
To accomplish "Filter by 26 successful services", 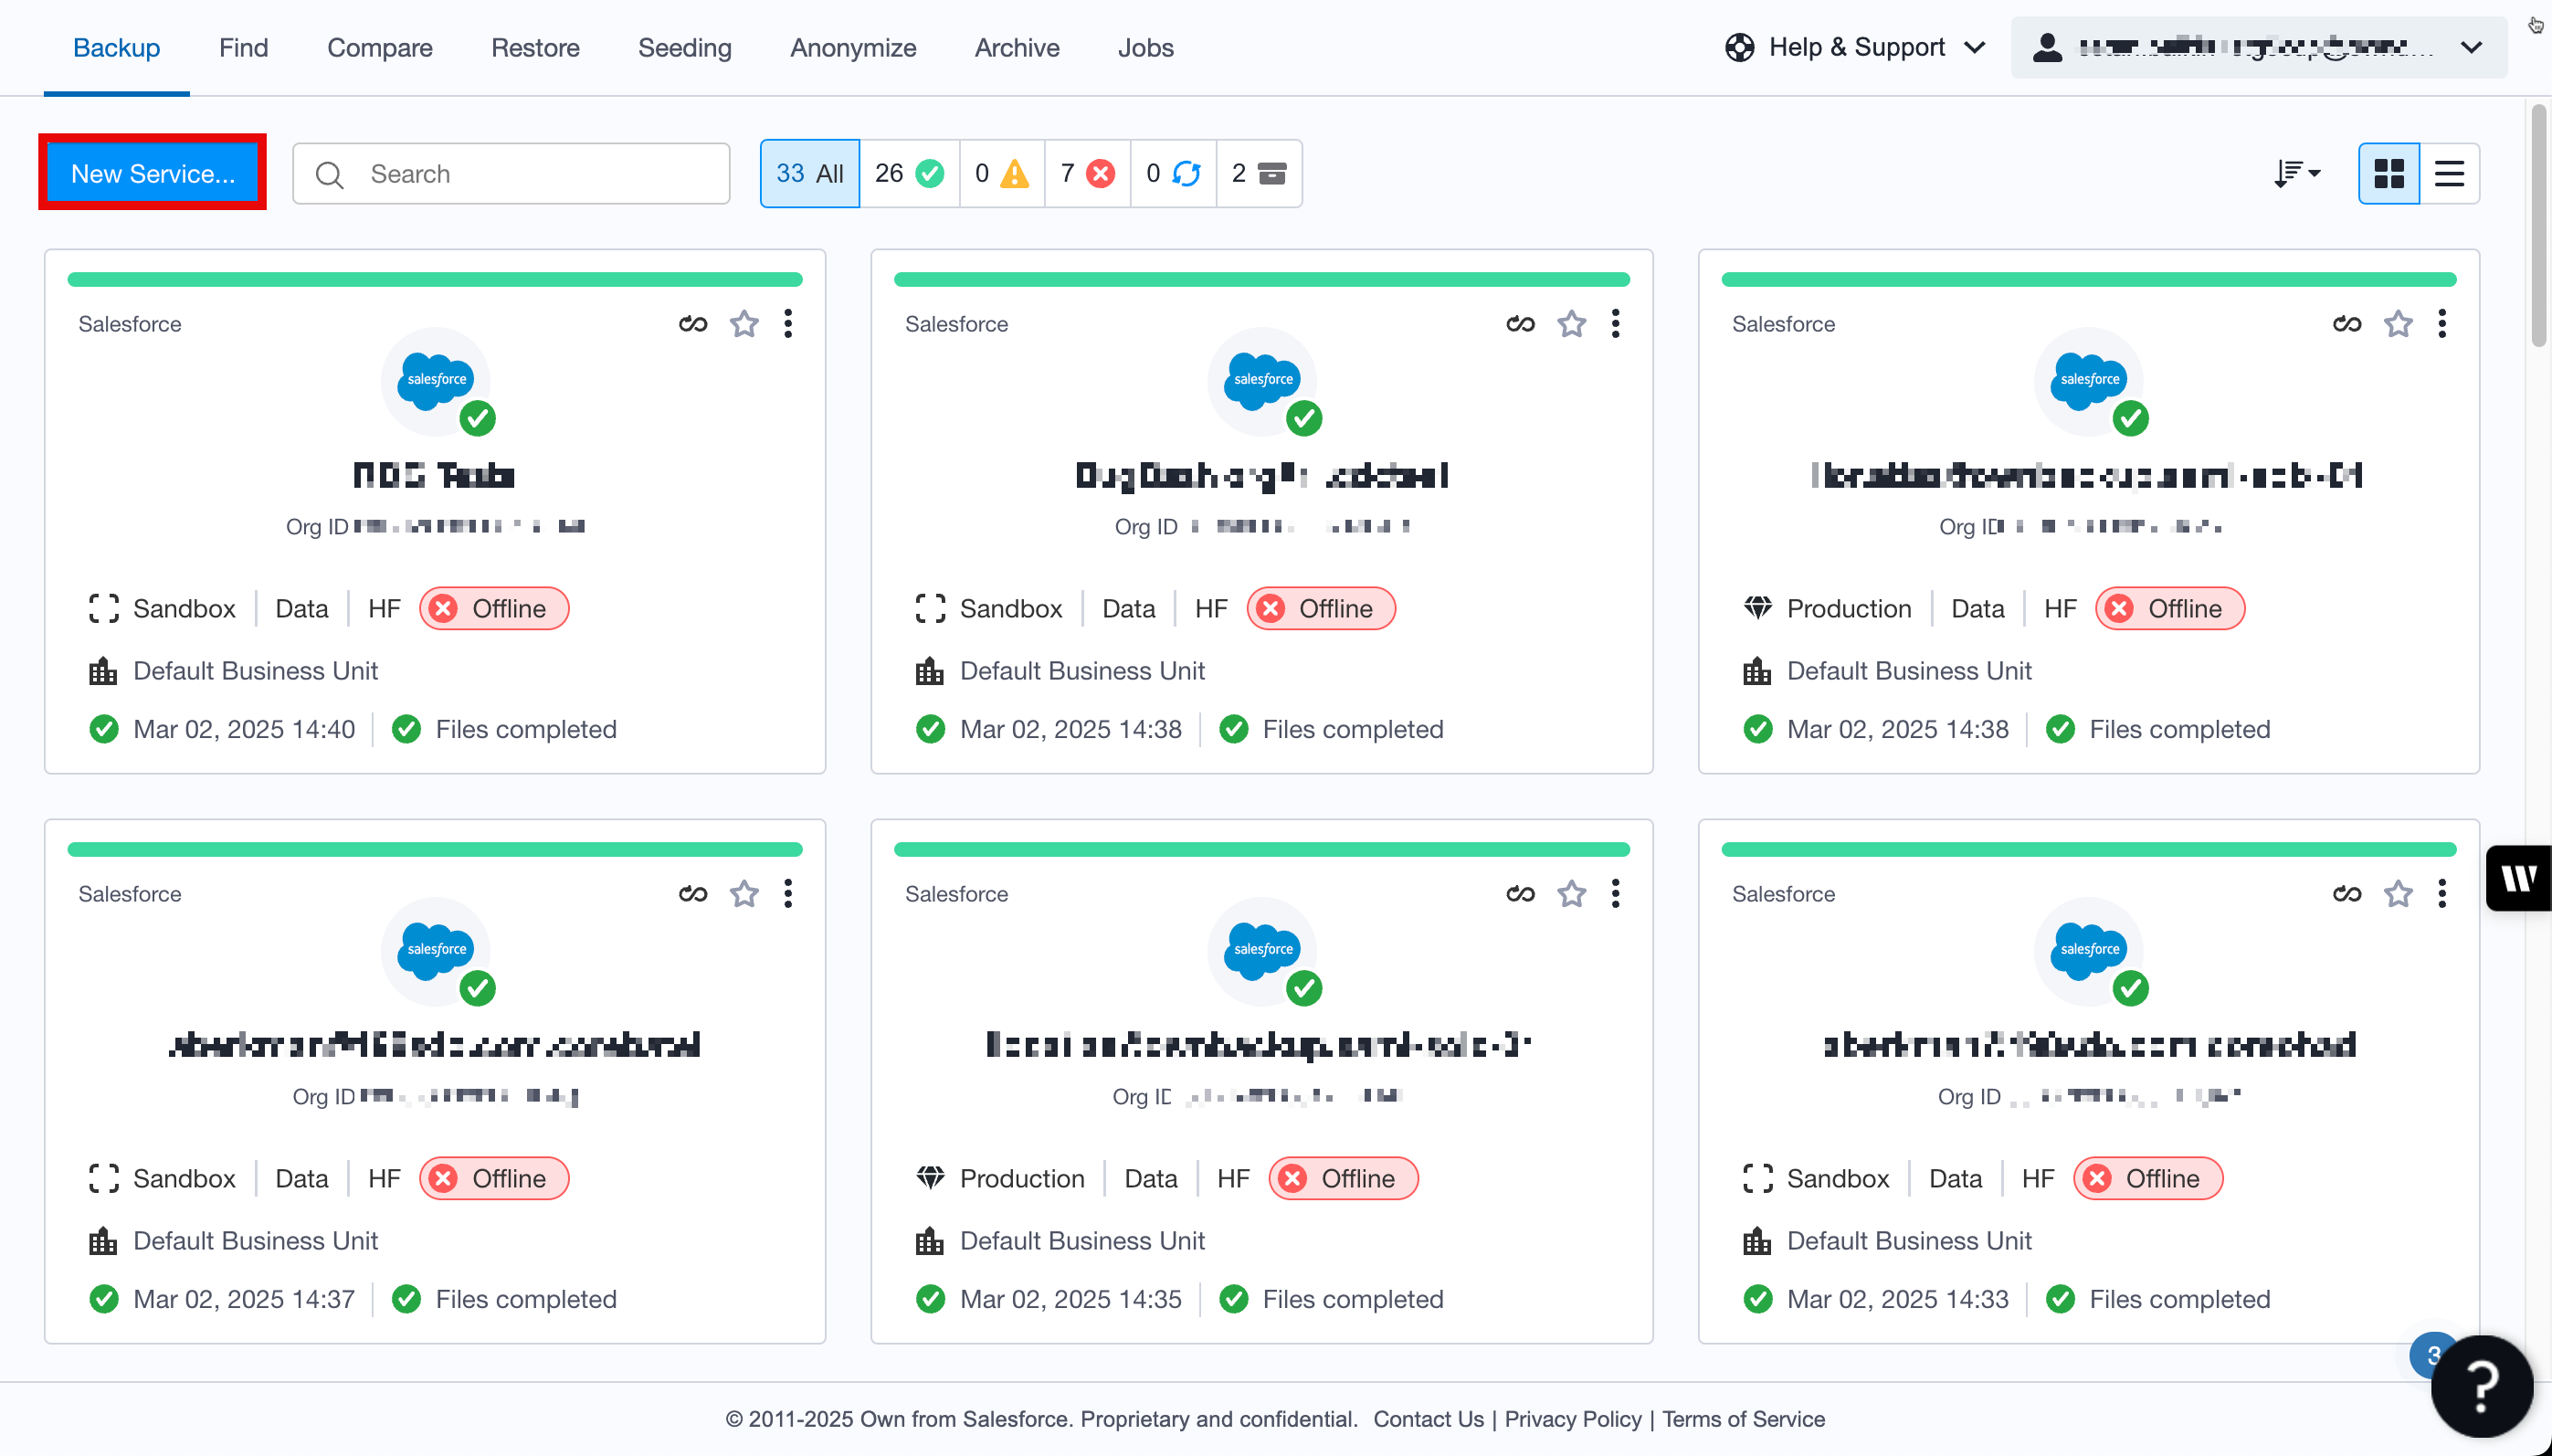I will pyautogui.click(x=908, y=174).
